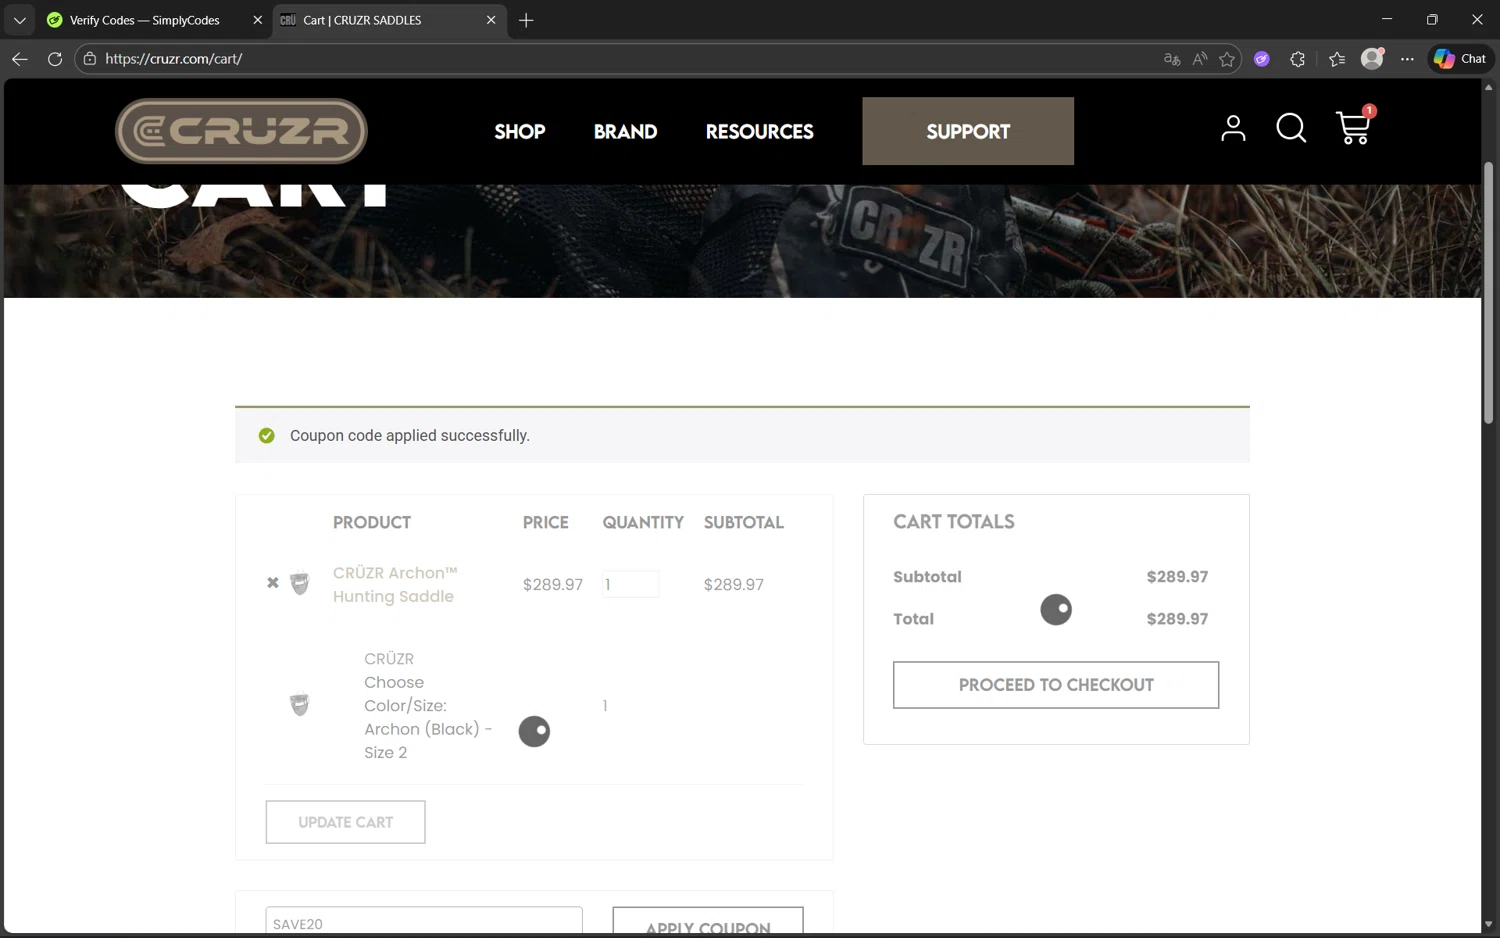Viewport: 1500px width, 938px height.
Task: Click the page vertical scrollbar thumb
Action: [x=1488, y=292]
